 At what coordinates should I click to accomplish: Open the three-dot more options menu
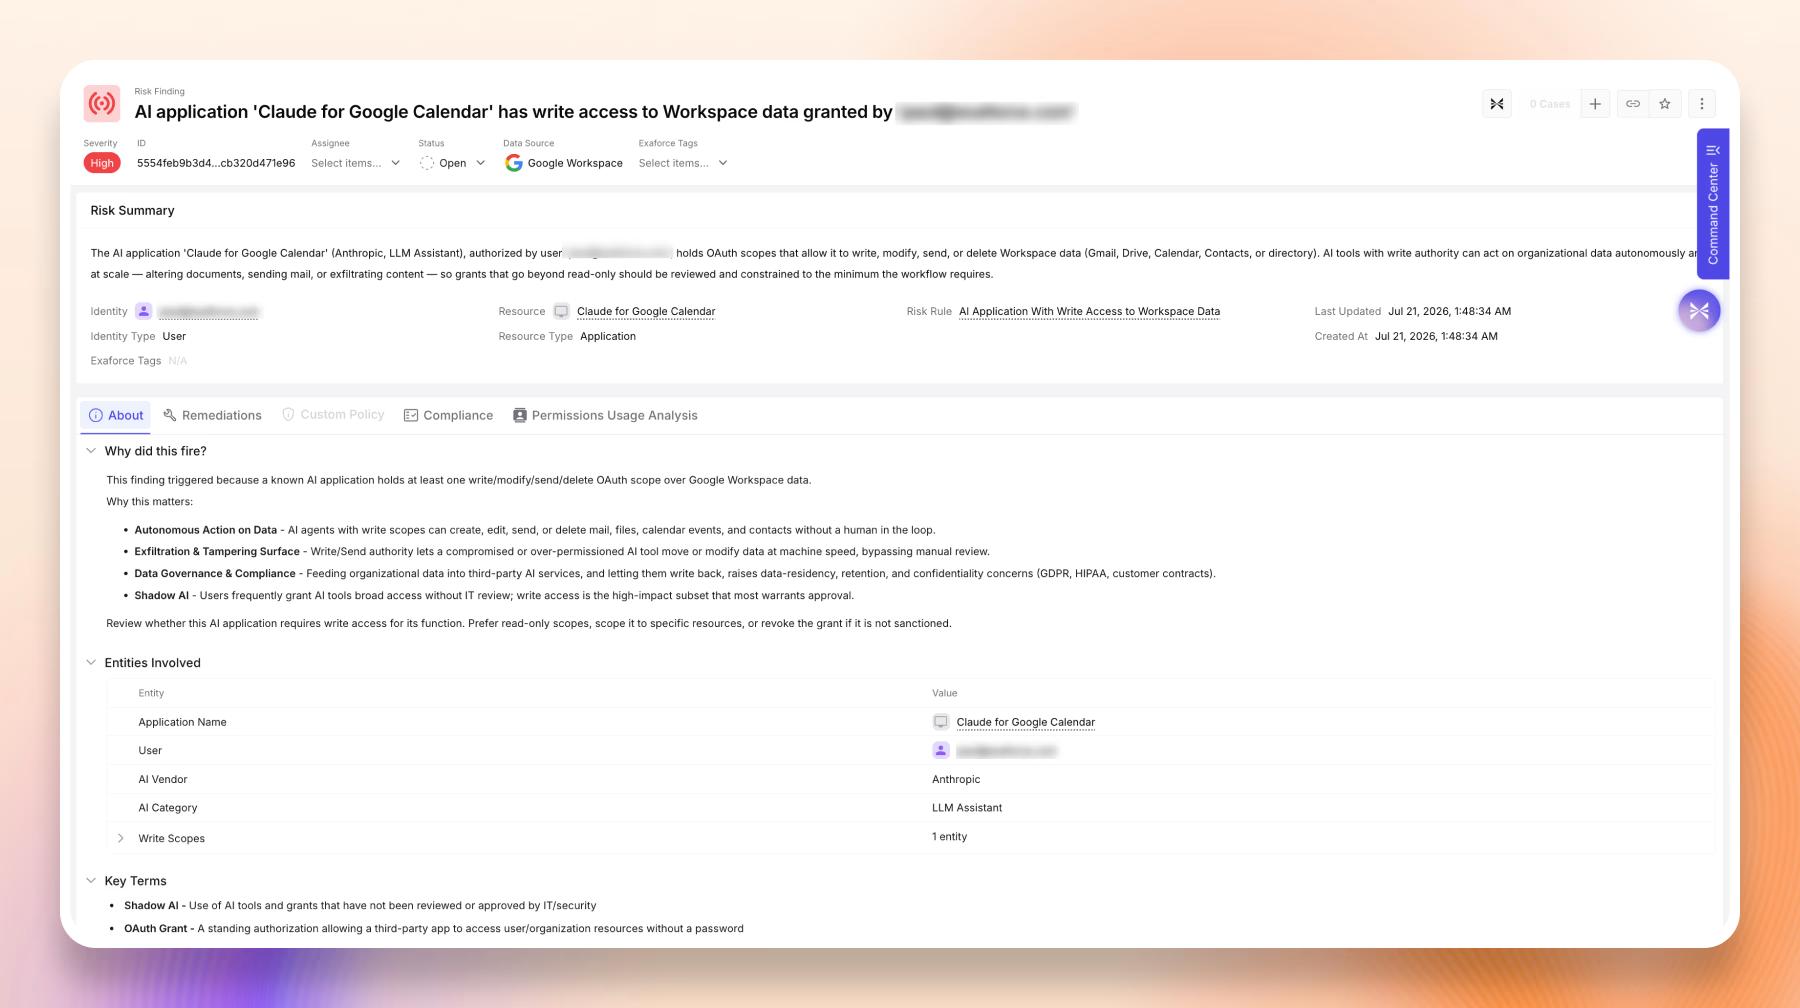[x=1702, y=104]
